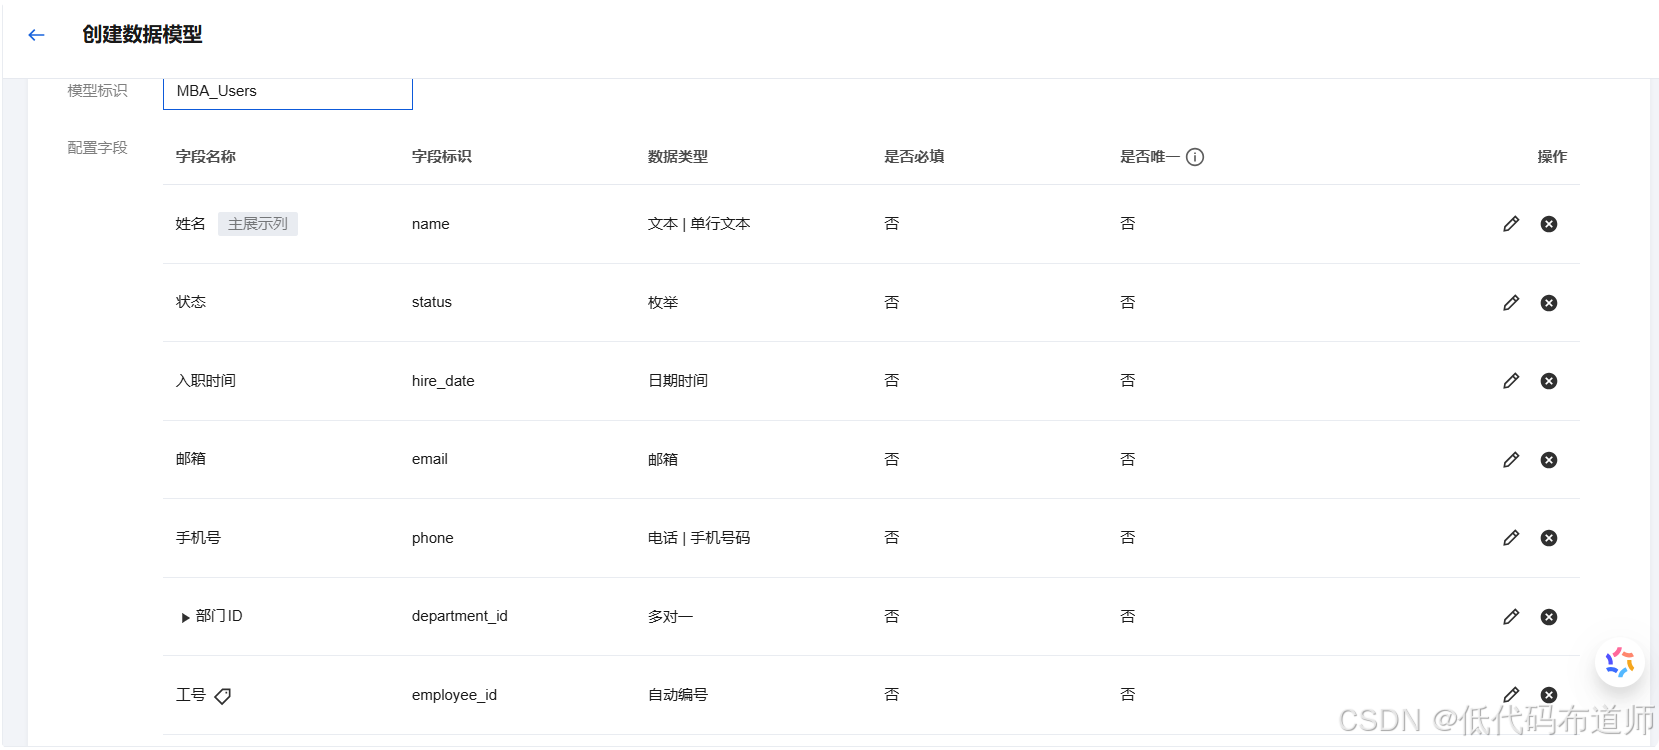Screen dimensions: 1659x750
Task: Go back using the arrow icon
Action: pyautogui.click(x=37, y=35)
